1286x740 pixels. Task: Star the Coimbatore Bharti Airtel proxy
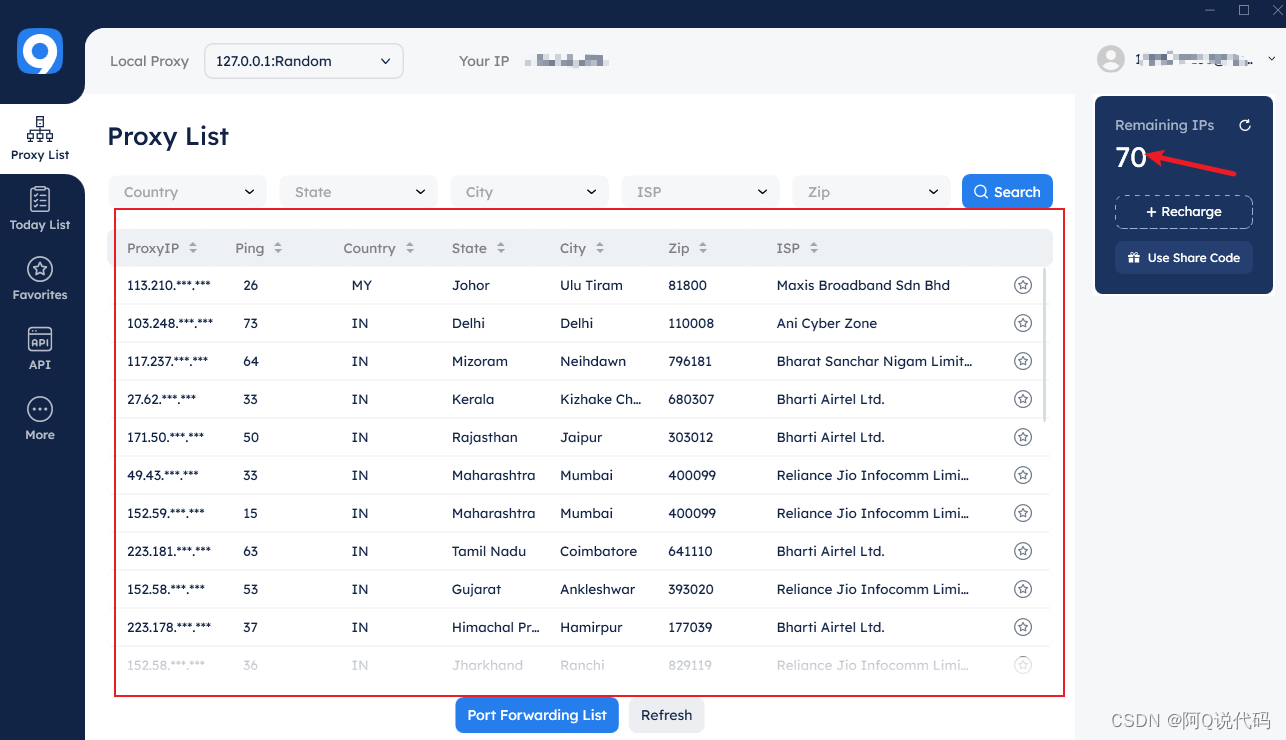1022,551
